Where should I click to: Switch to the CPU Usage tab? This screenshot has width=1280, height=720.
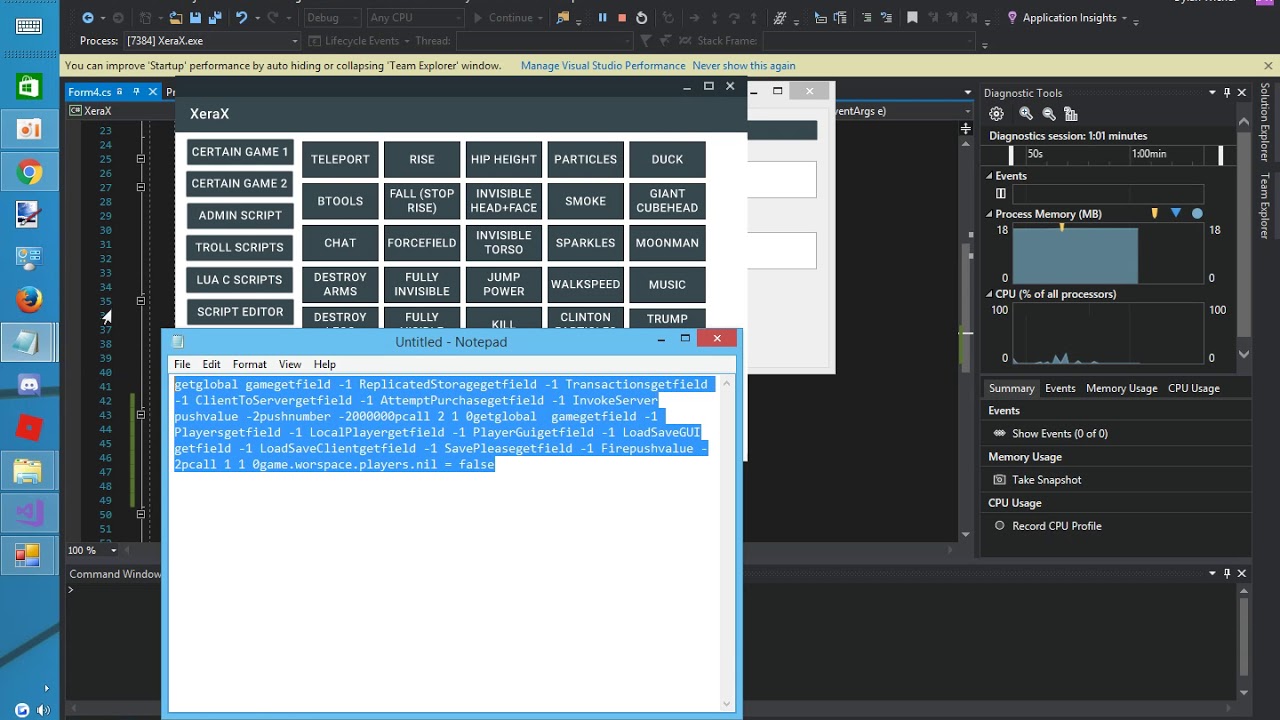coord(1194,388)
